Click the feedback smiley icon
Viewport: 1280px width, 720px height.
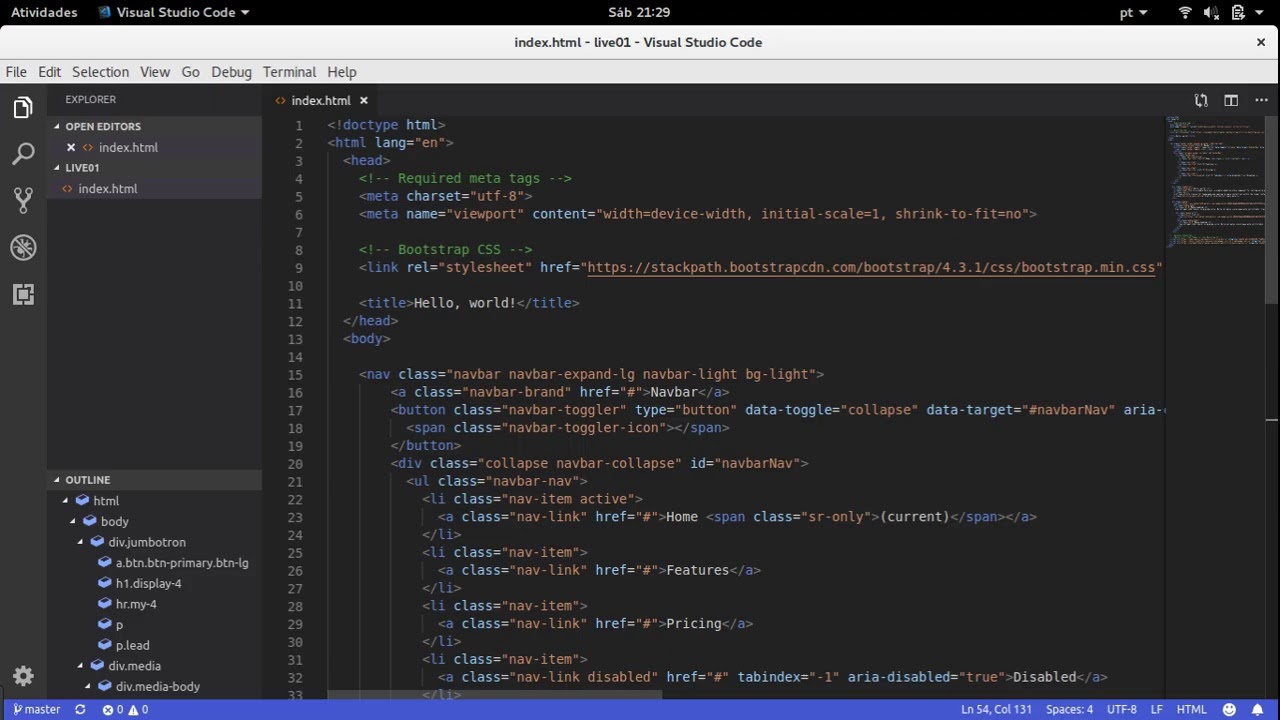[1230, 709]
